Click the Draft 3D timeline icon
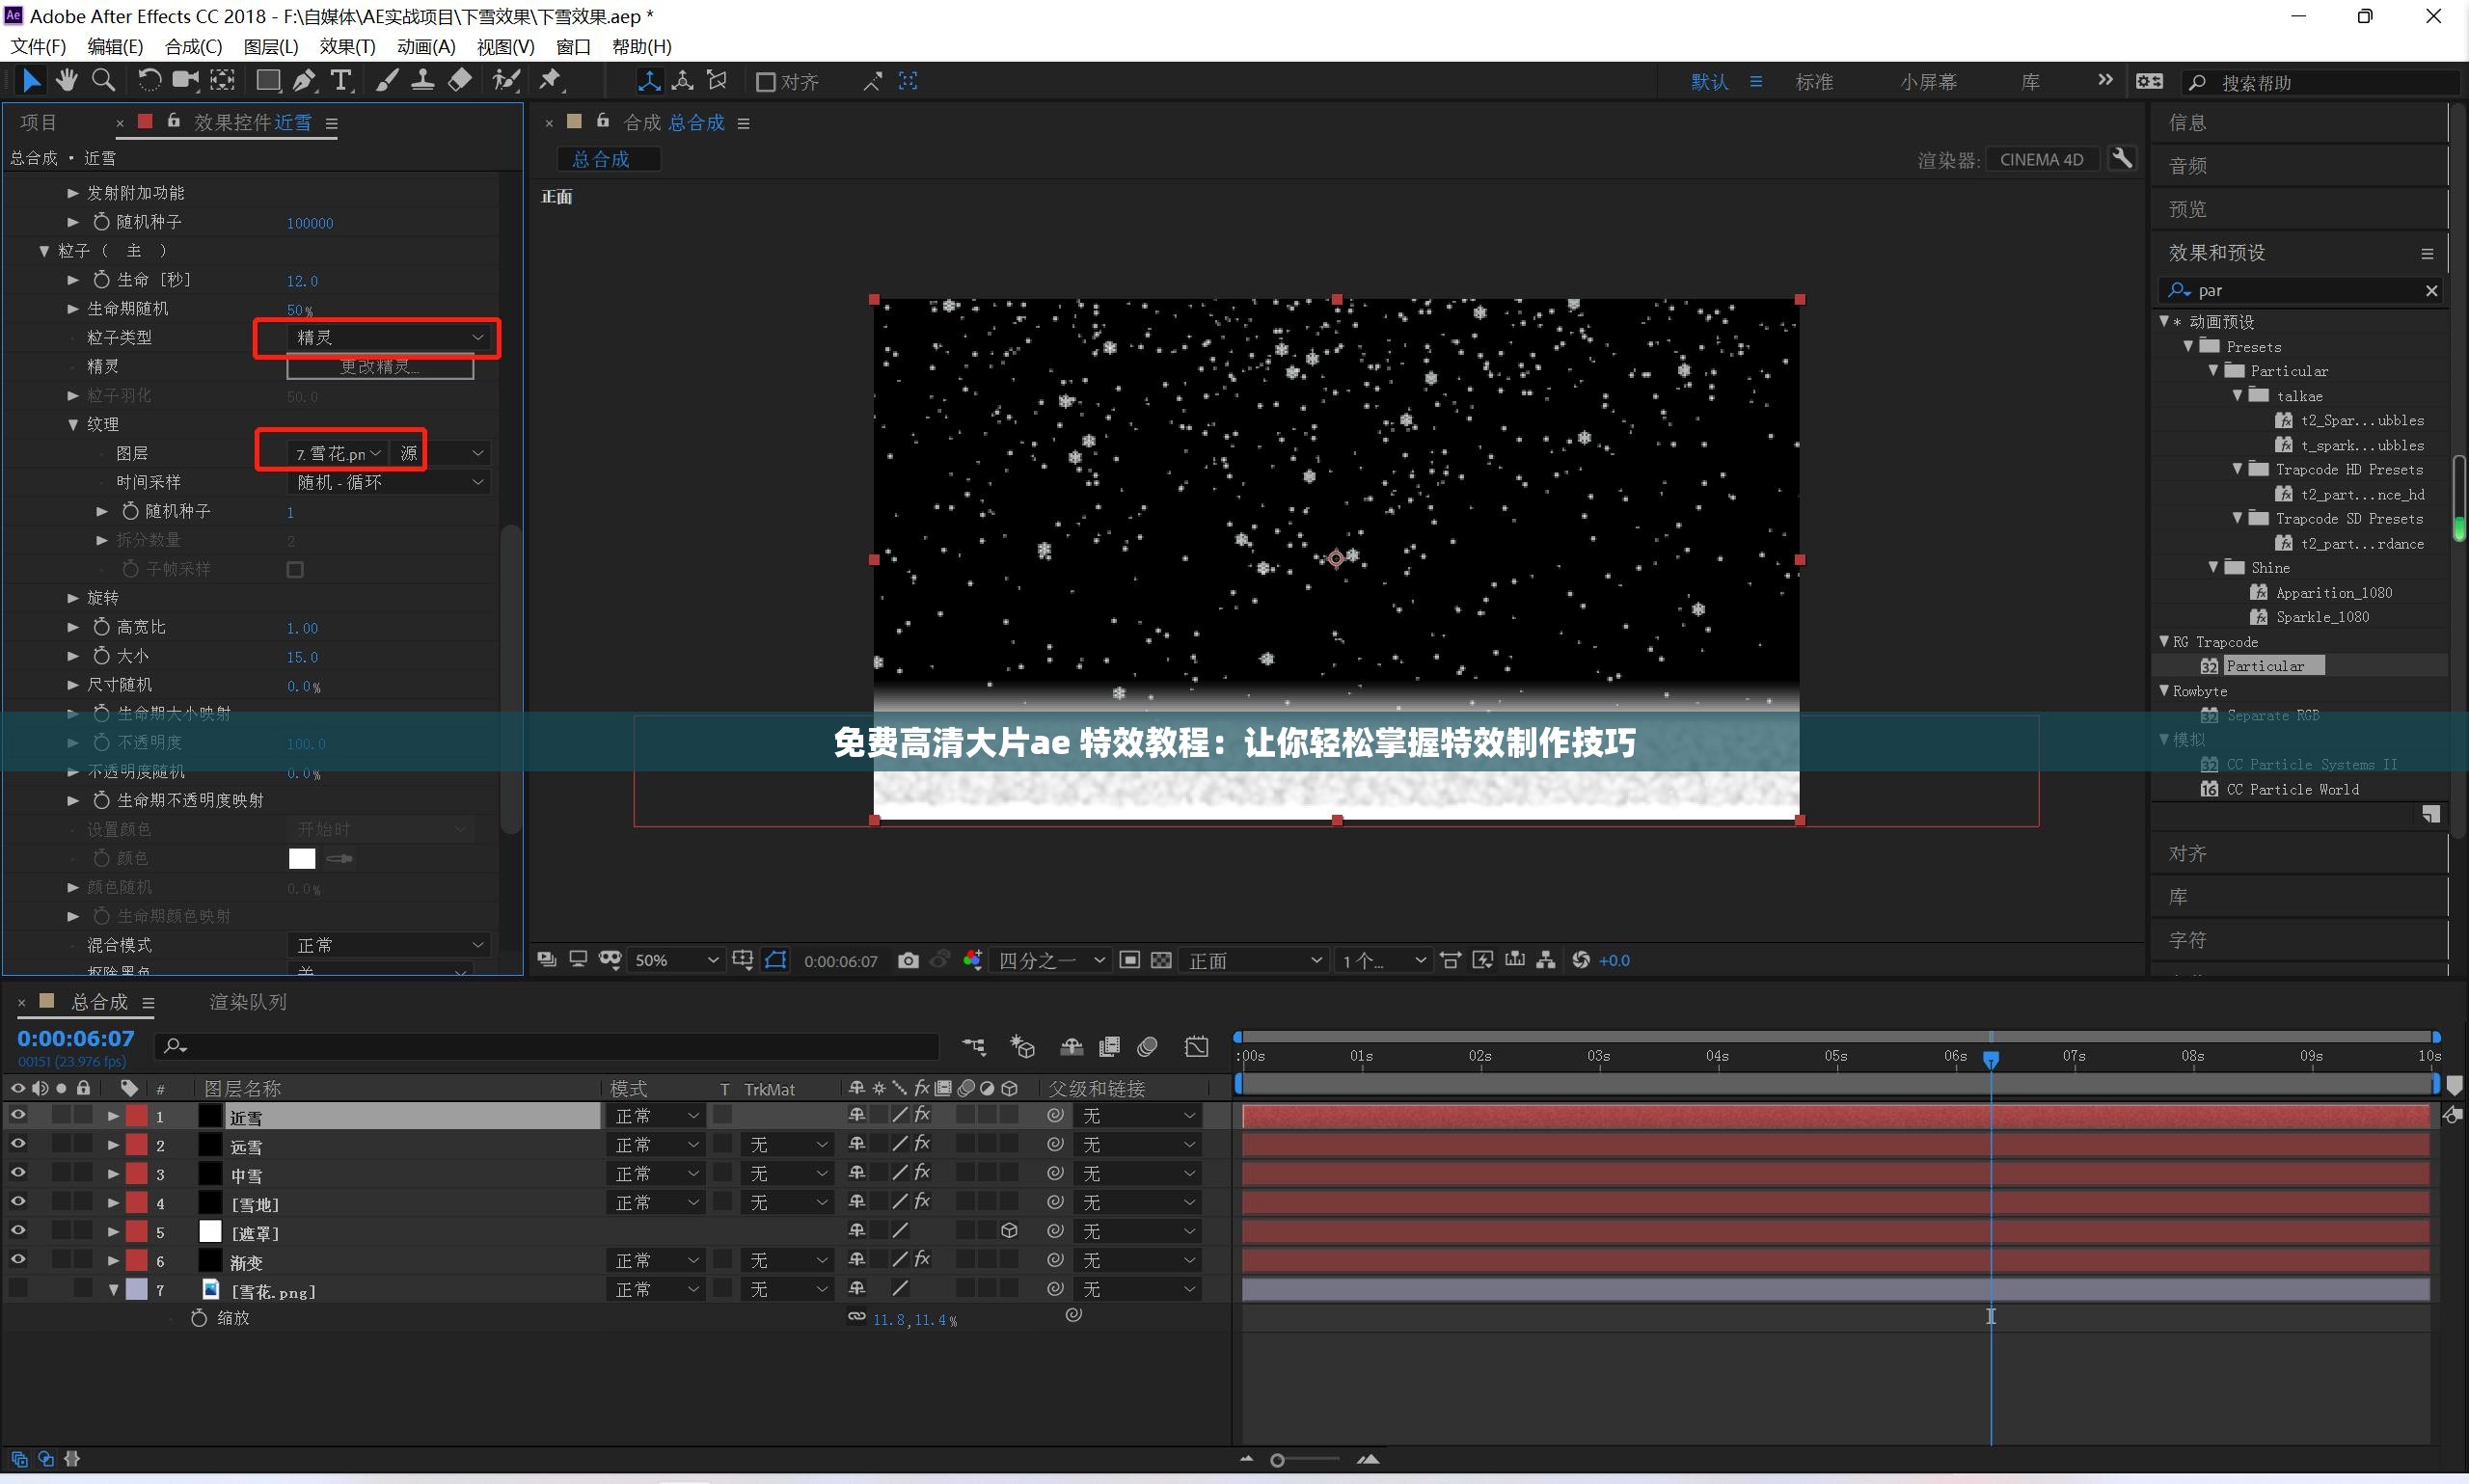The width and height of the screenshot is (2469, 1484). click(x=1022, y=1047)
